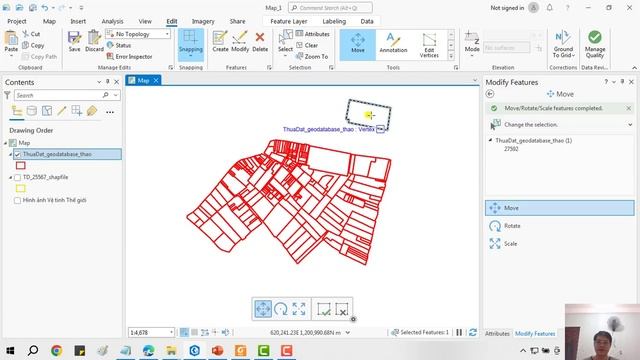This screenshot has height=360, width=640.
Task: Click Cut in the Clipboard group
Action: (x=31, y=34)
